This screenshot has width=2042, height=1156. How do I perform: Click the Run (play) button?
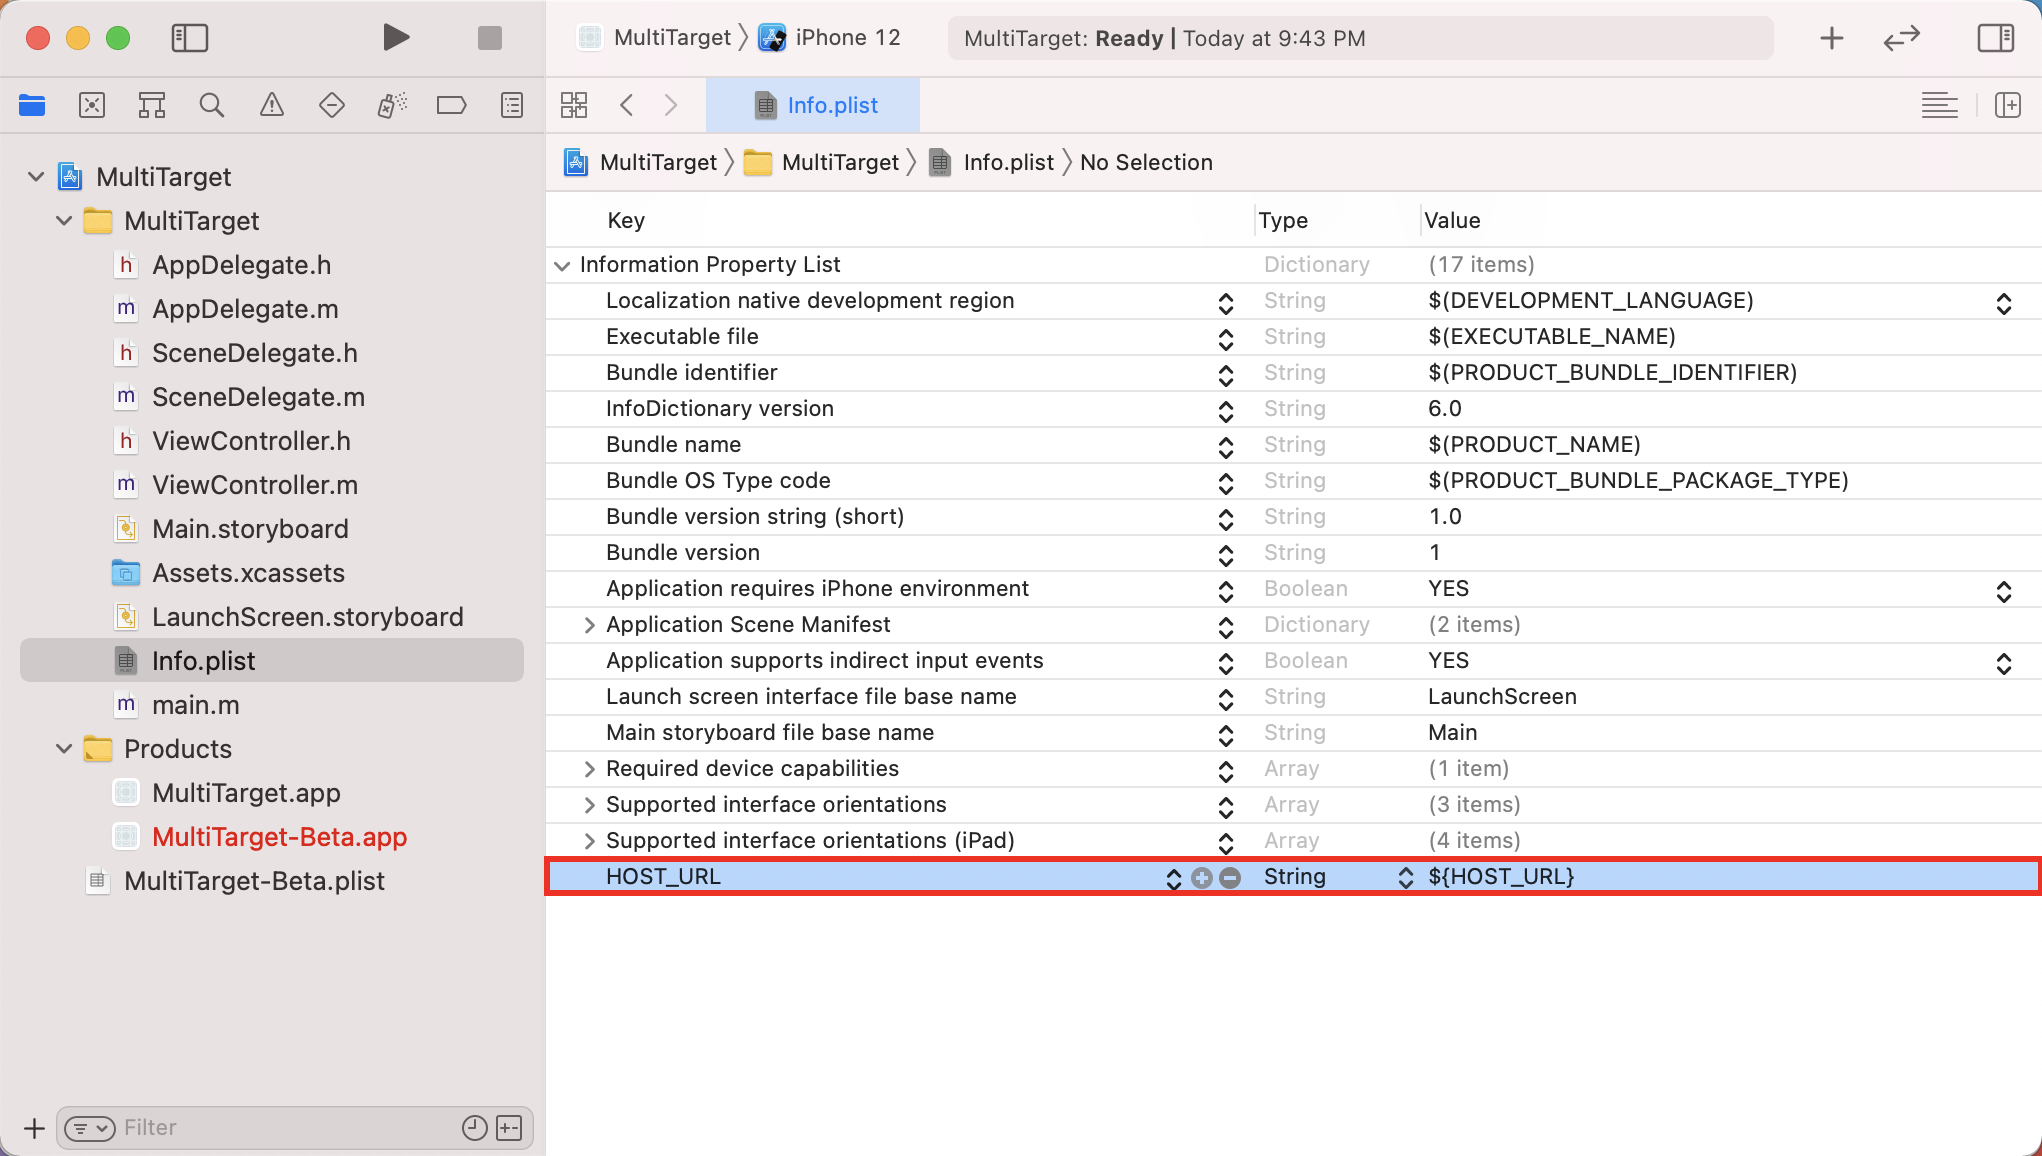[396, 38]
